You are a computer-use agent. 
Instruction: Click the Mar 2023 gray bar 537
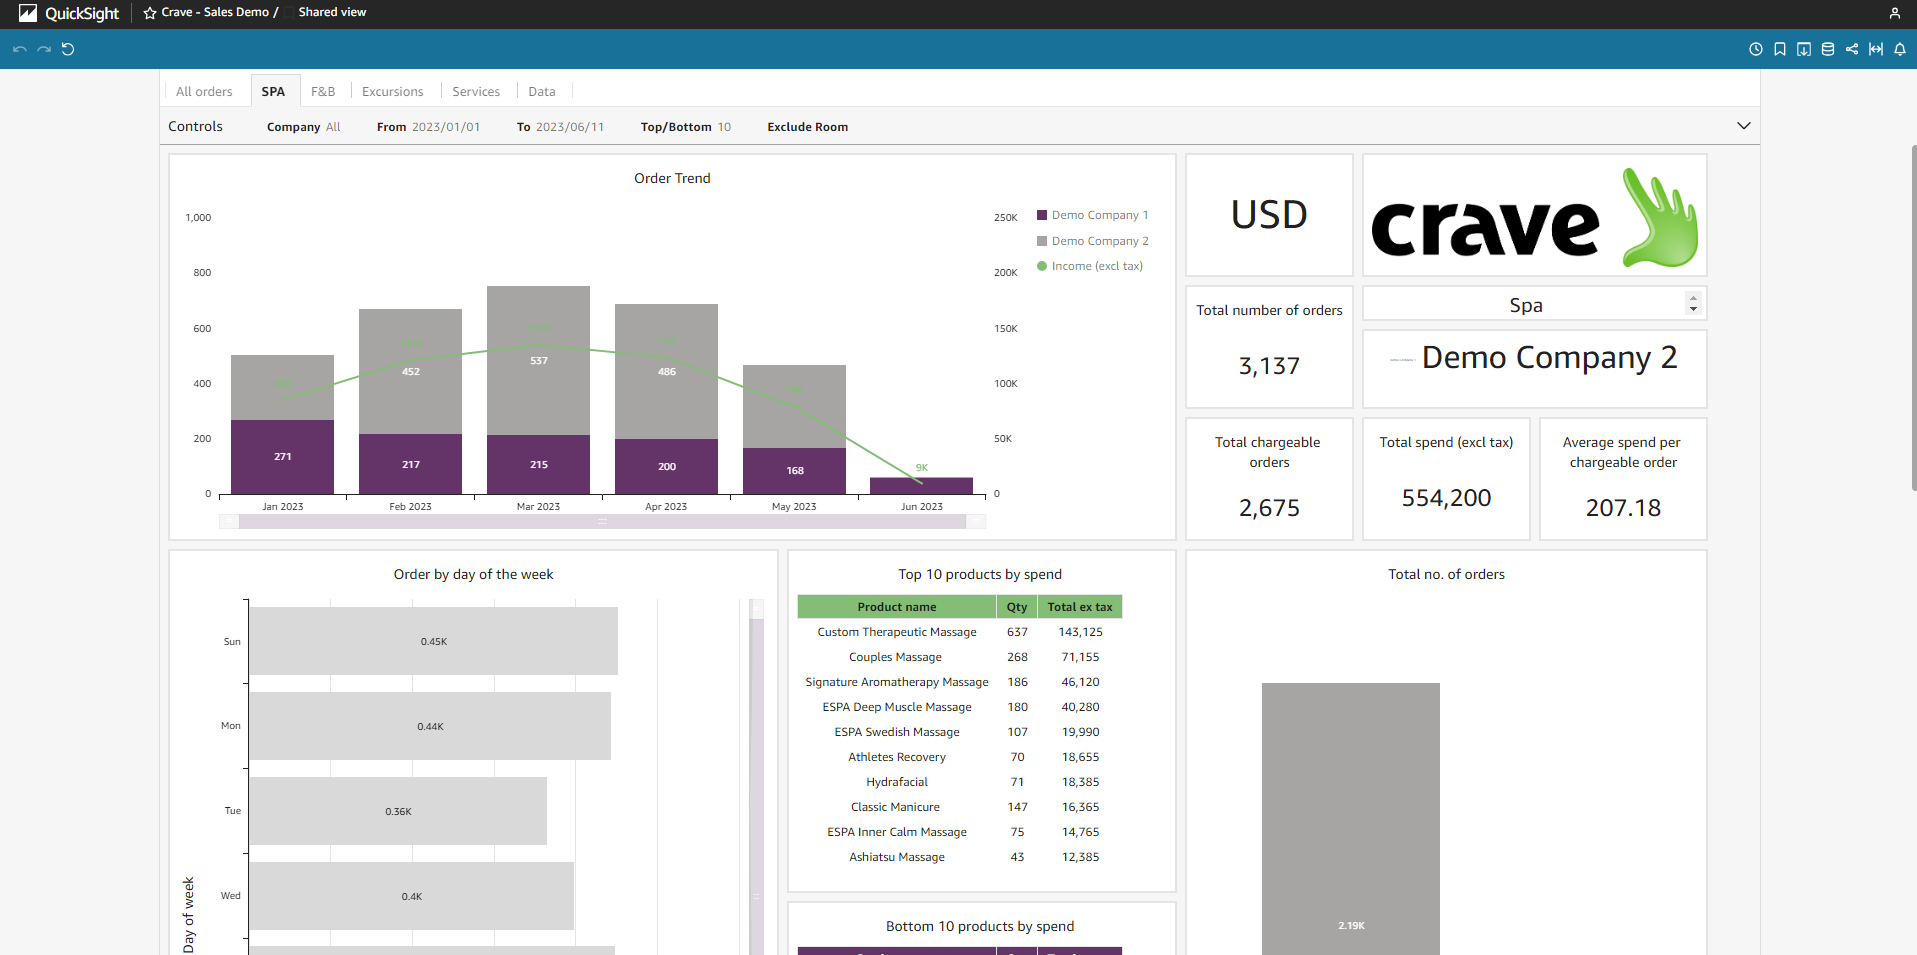point(538,360)
